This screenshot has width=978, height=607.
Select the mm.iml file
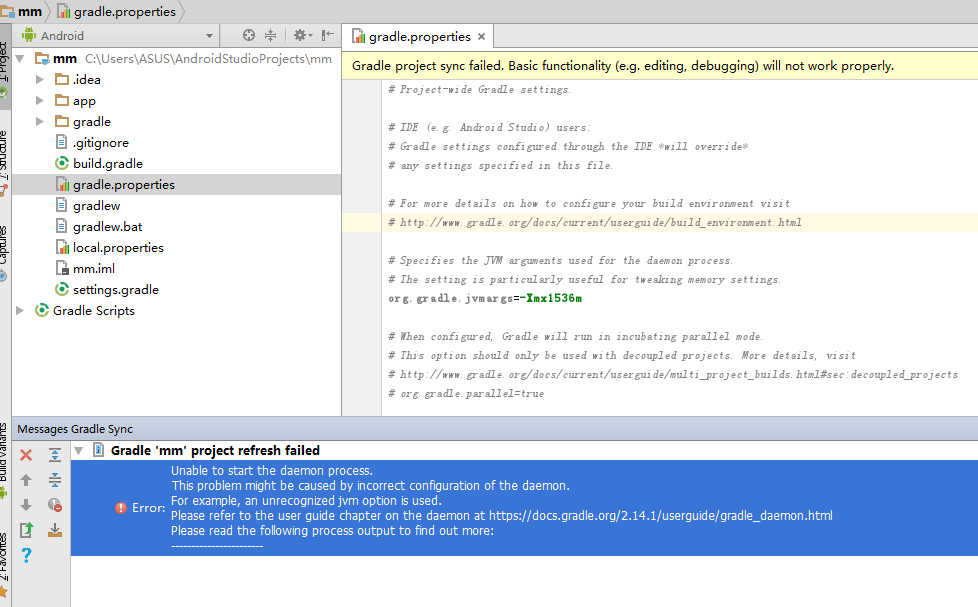[94, 269]
